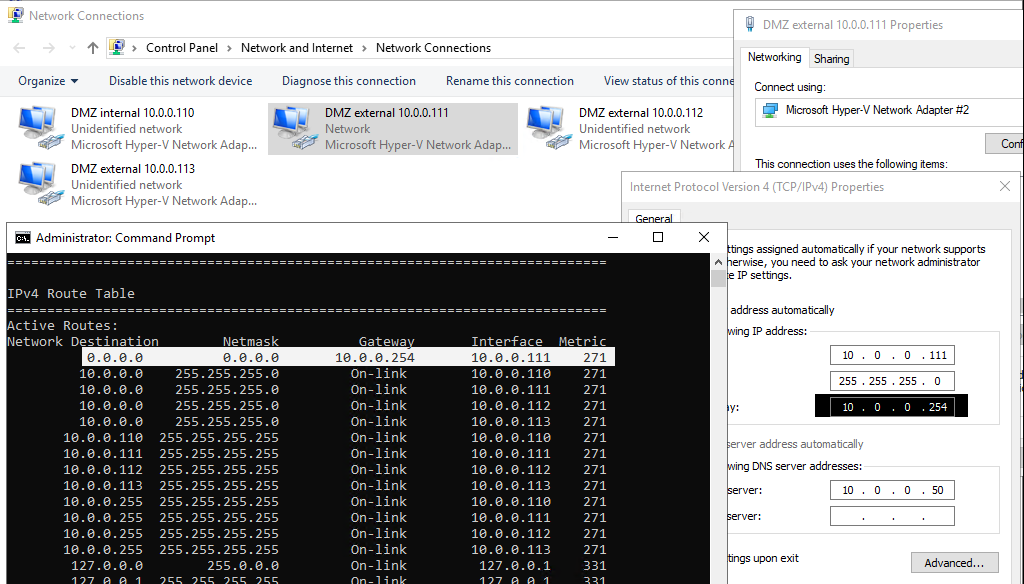This screenshot has width=1024, height=584.
Task: Click the Network Connections window title icon
Action: 15,16
